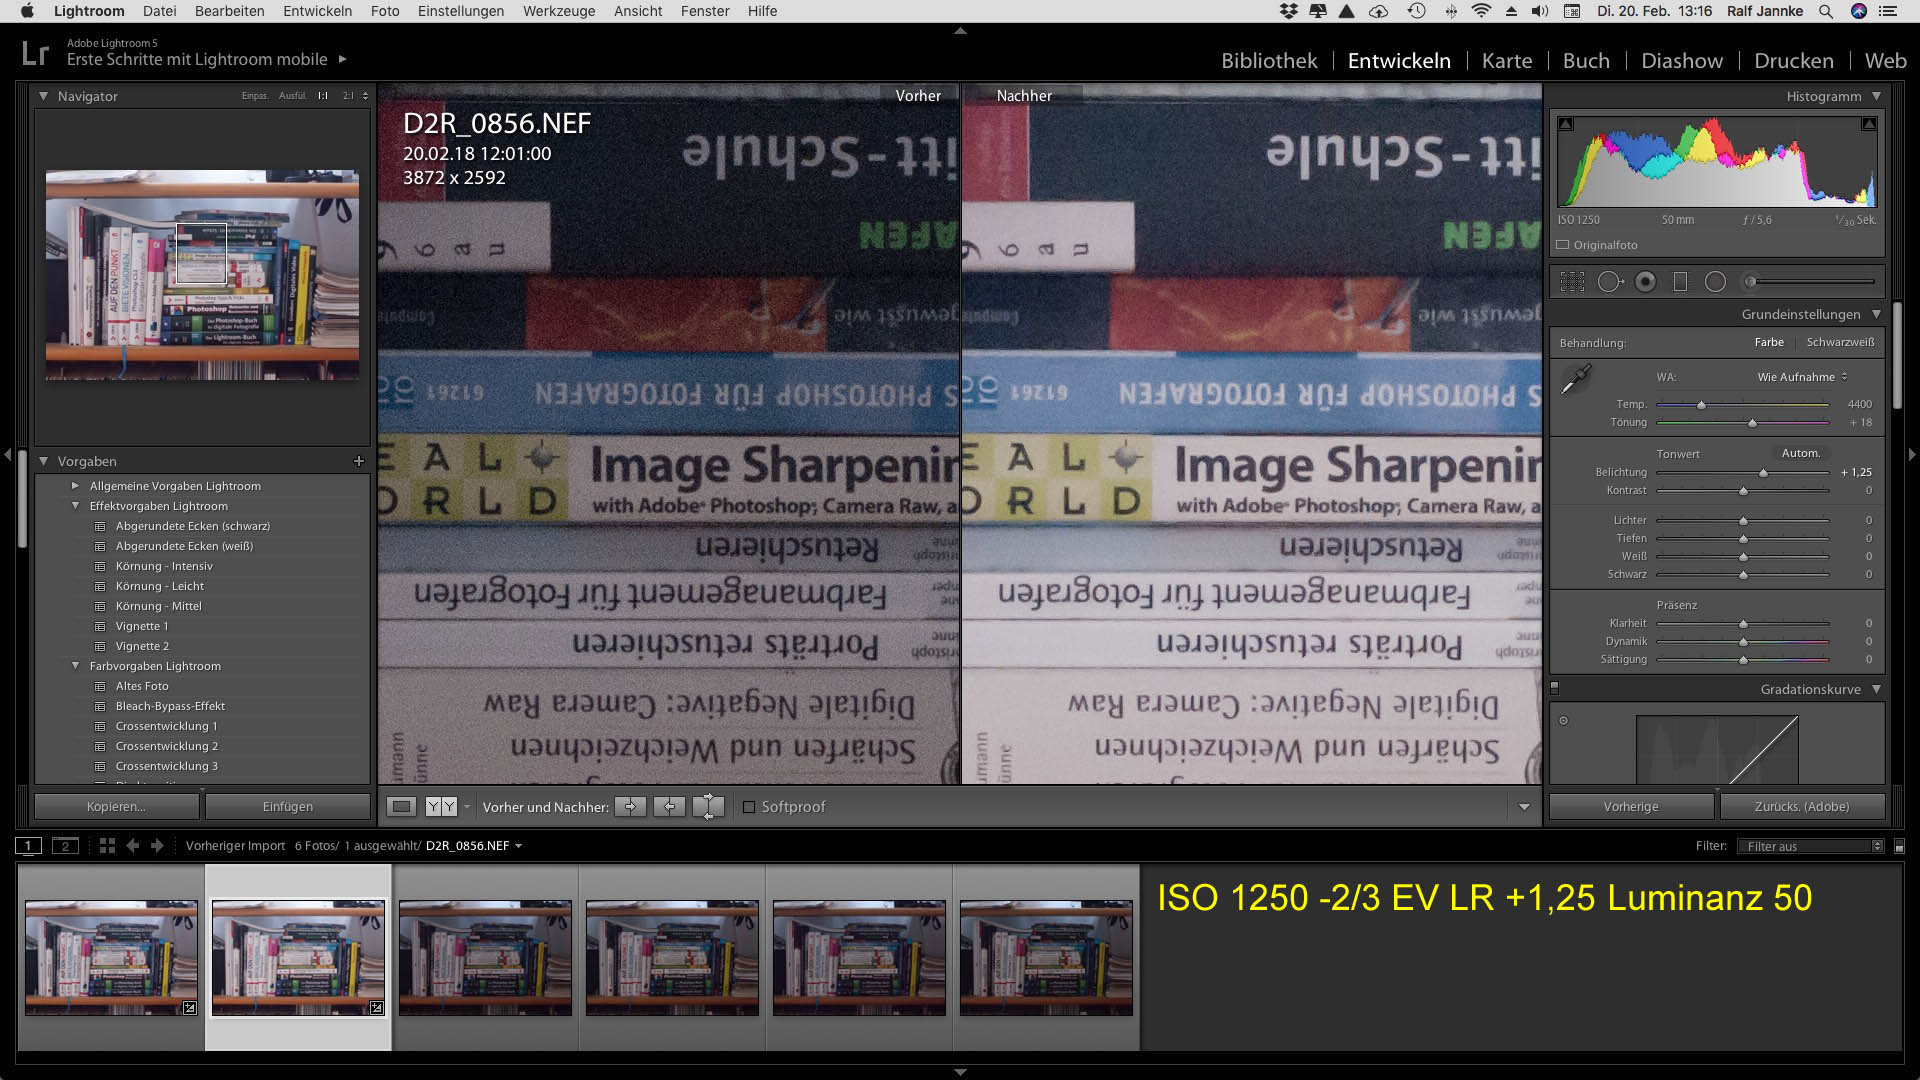
Task: Switch to the Bibliothek module
Action: (x=1269, y=61)
